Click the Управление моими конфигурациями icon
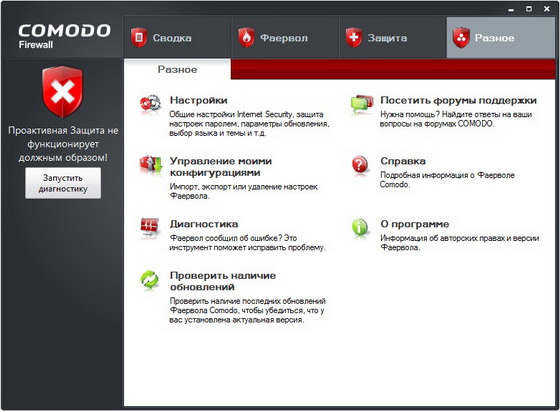 [150, 165]
